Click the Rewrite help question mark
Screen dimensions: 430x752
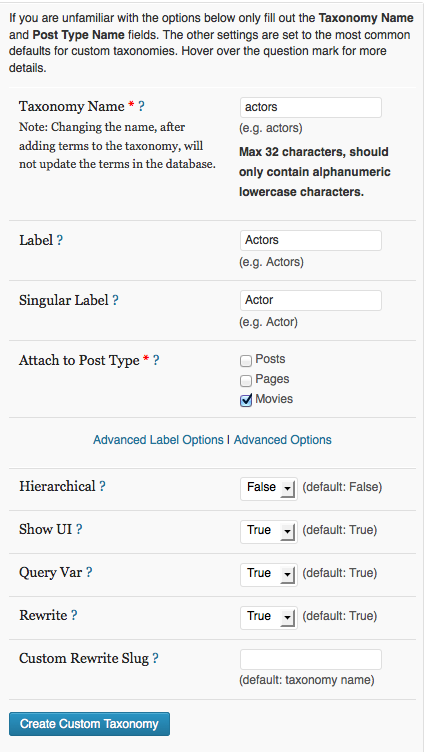74,615
